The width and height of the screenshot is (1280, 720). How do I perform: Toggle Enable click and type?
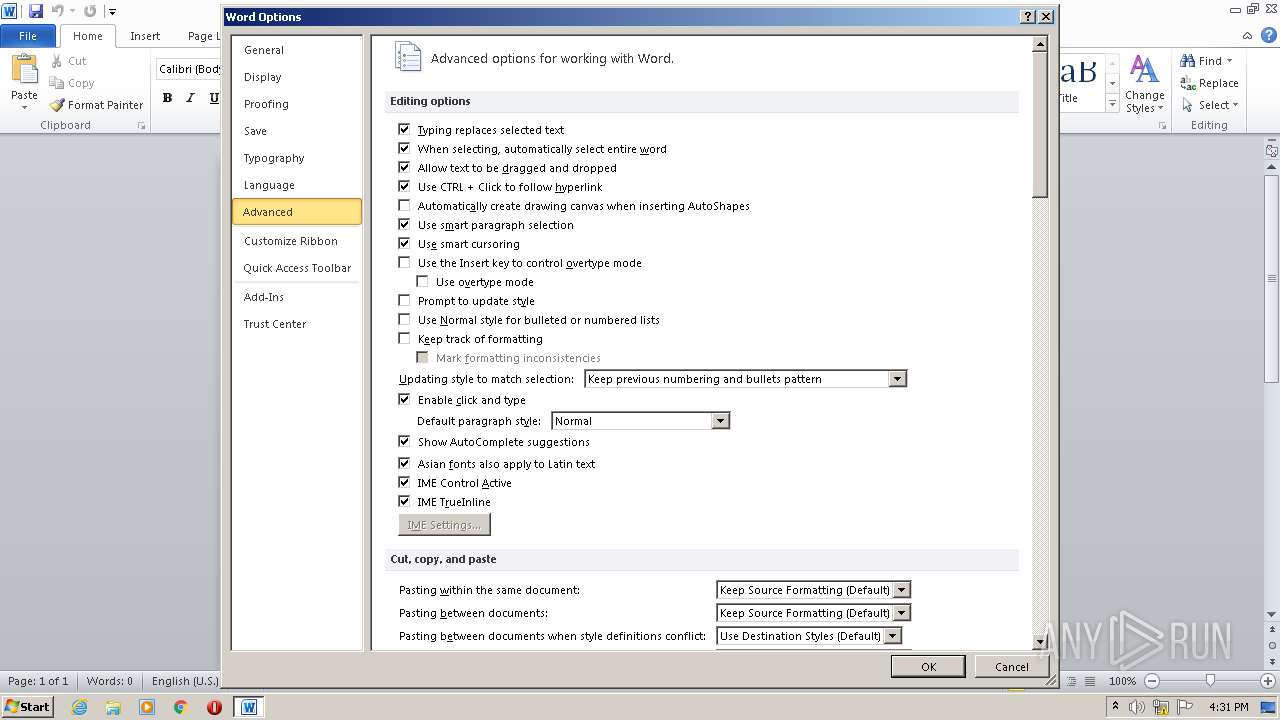click(404, 400)
